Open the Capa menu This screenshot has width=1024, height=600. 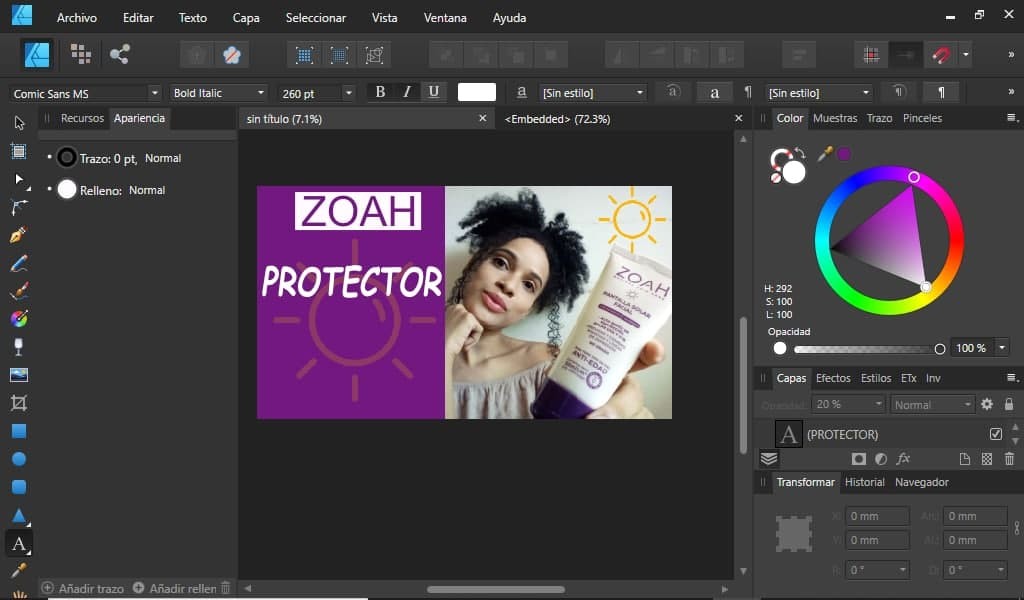(x=246, y=18)
